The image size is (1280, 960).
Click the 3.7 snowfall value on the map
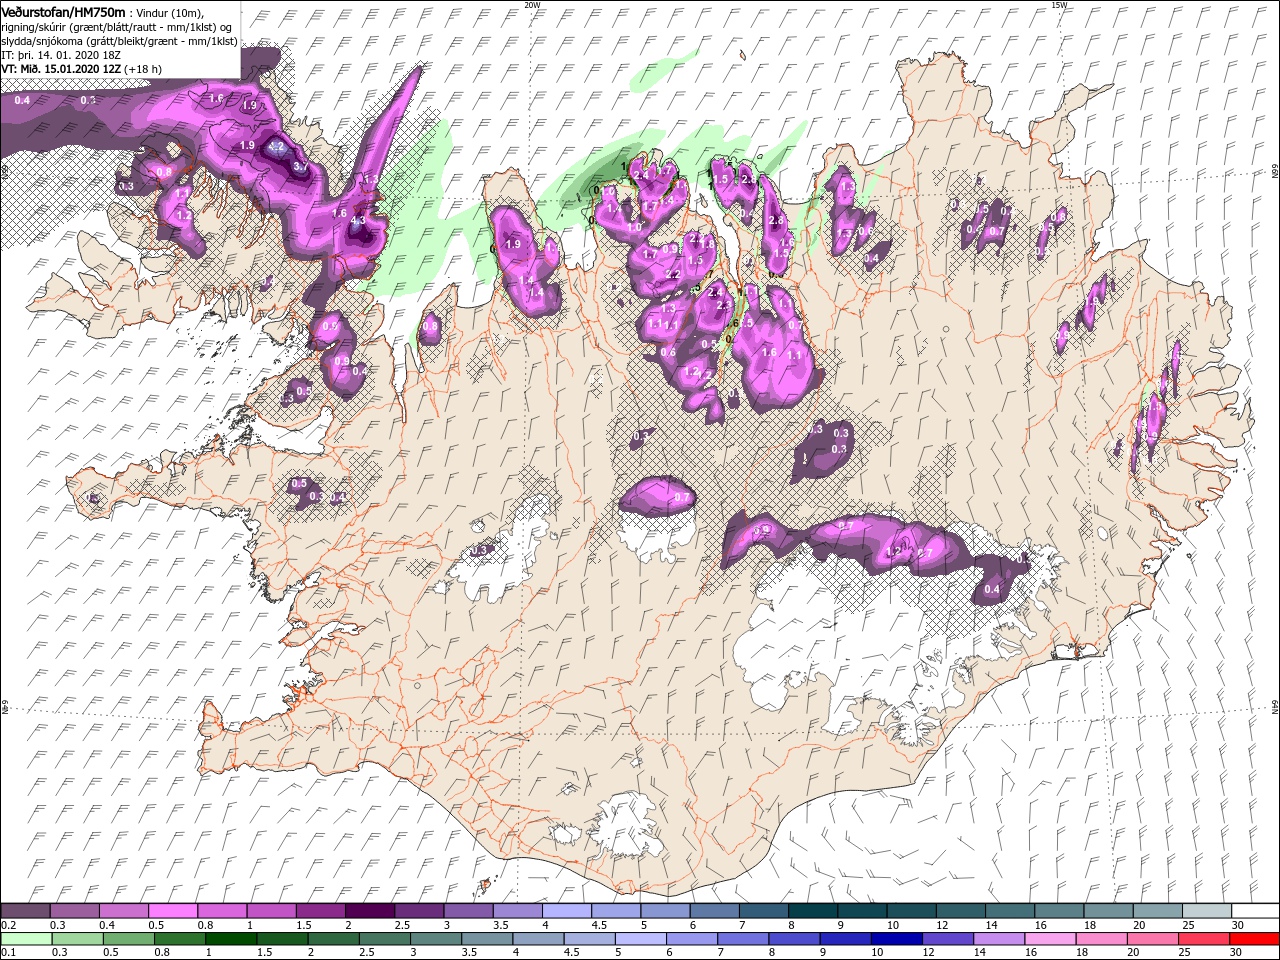pyautogui.click(x=301, y=166)
